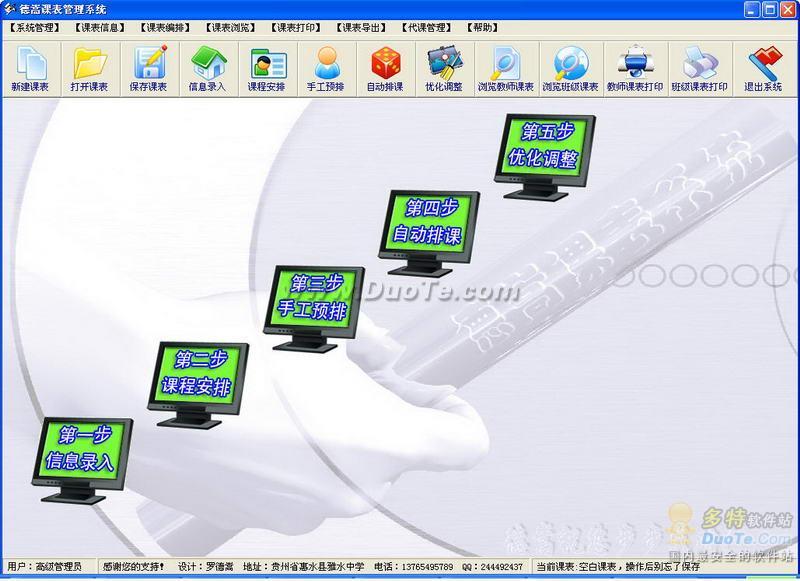Open the 【课表信息】 menu
Screen dimensions: 800x581
point(100,28)
